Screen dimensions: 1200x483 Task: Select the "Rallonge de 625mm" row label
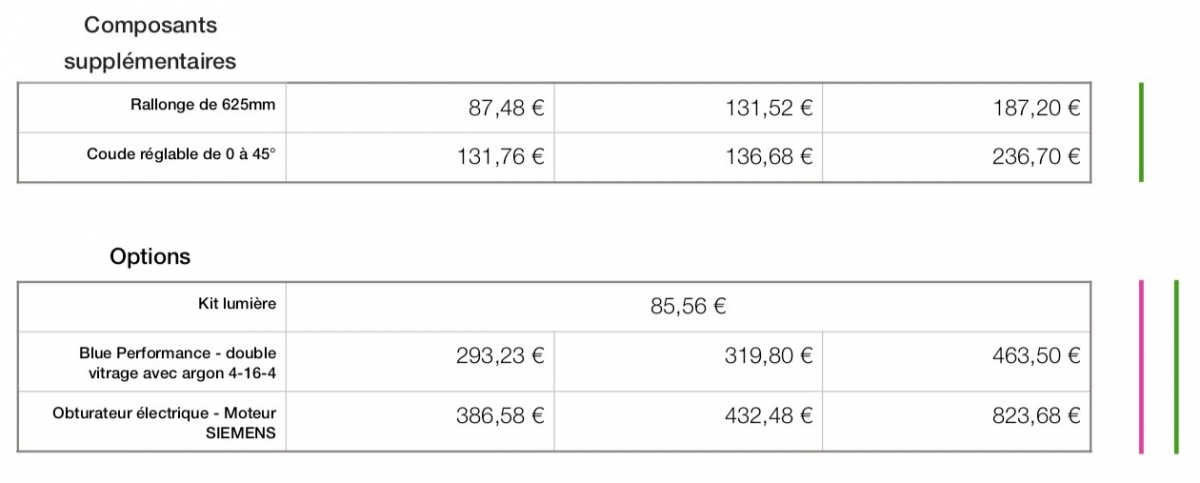(203, 107)
